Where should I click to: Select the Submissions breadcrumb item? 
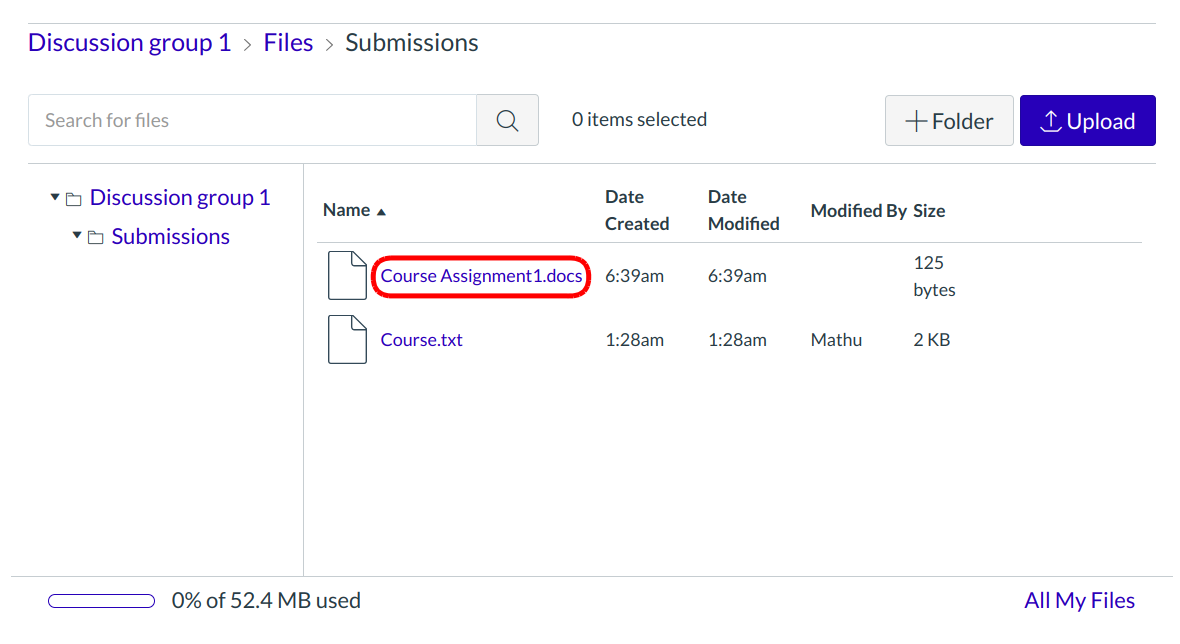pos(411,42)
